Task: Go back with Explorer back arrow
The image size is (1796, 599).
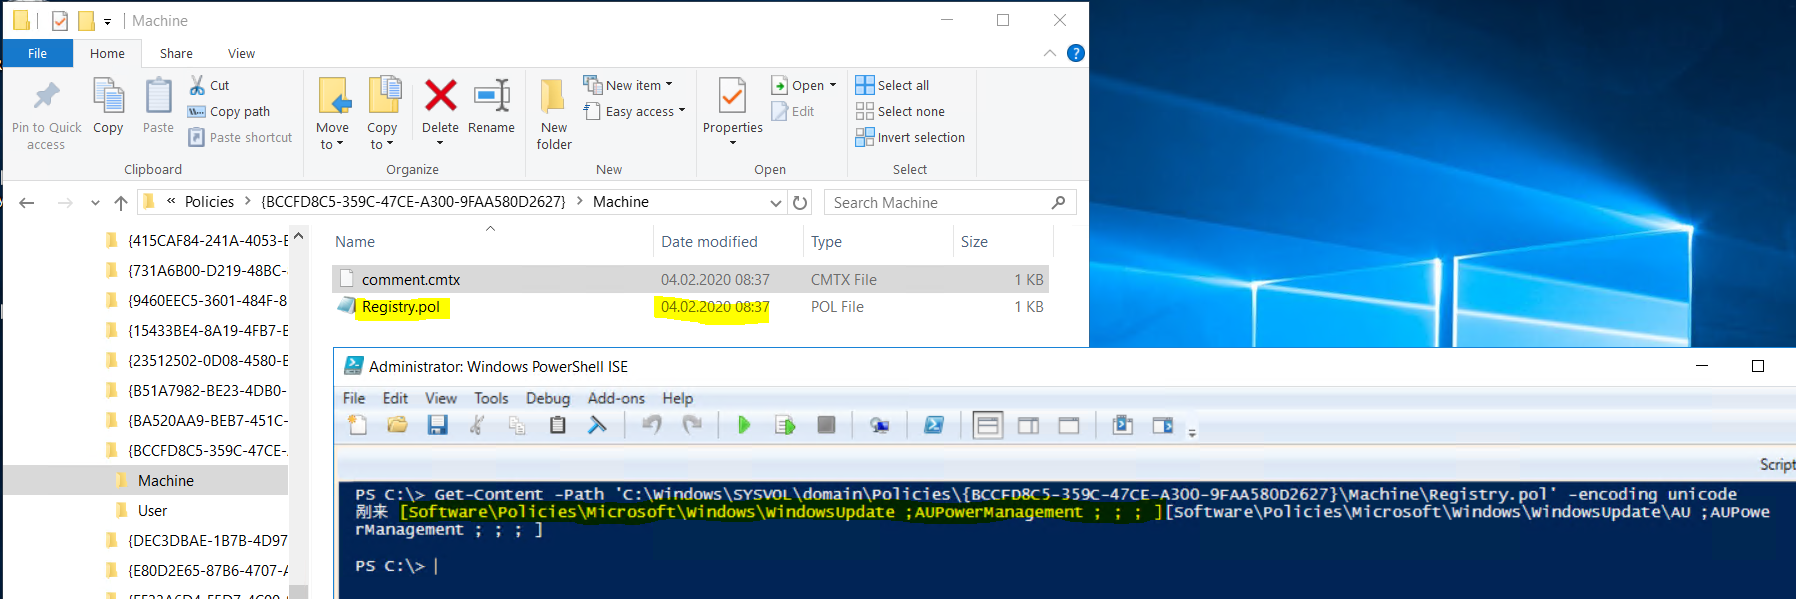Action: coord(27,202)
